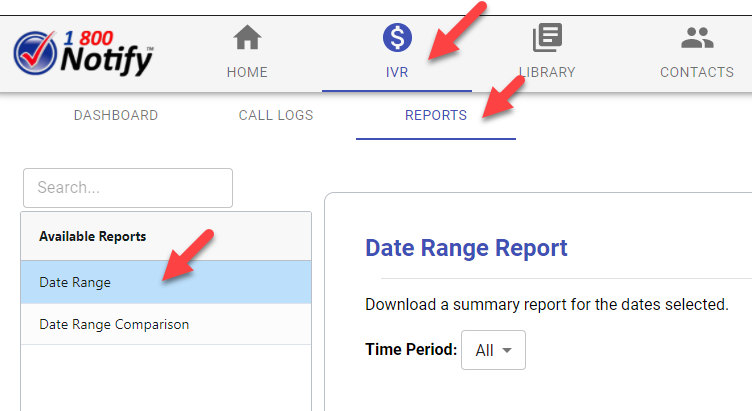Screen dimensions: 752x411
Task: Click the Time Period field label
Action: 411,350
